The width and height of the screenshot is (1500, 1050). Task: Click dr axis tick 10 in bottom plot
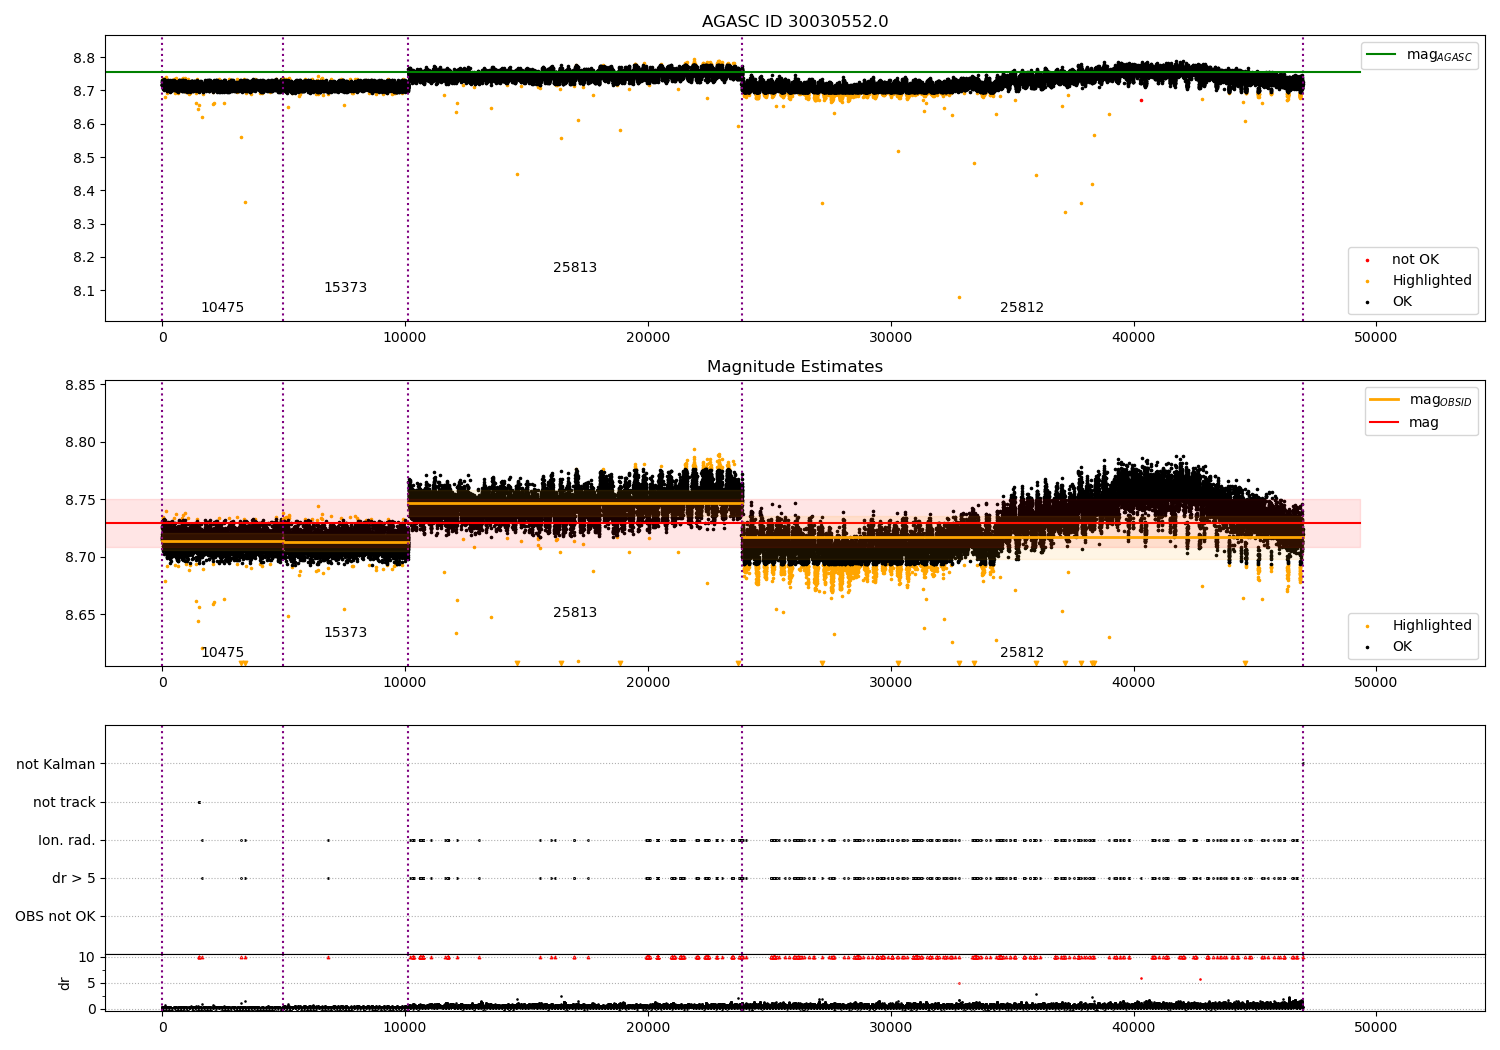pyautogui.click(x=87, y=957)
